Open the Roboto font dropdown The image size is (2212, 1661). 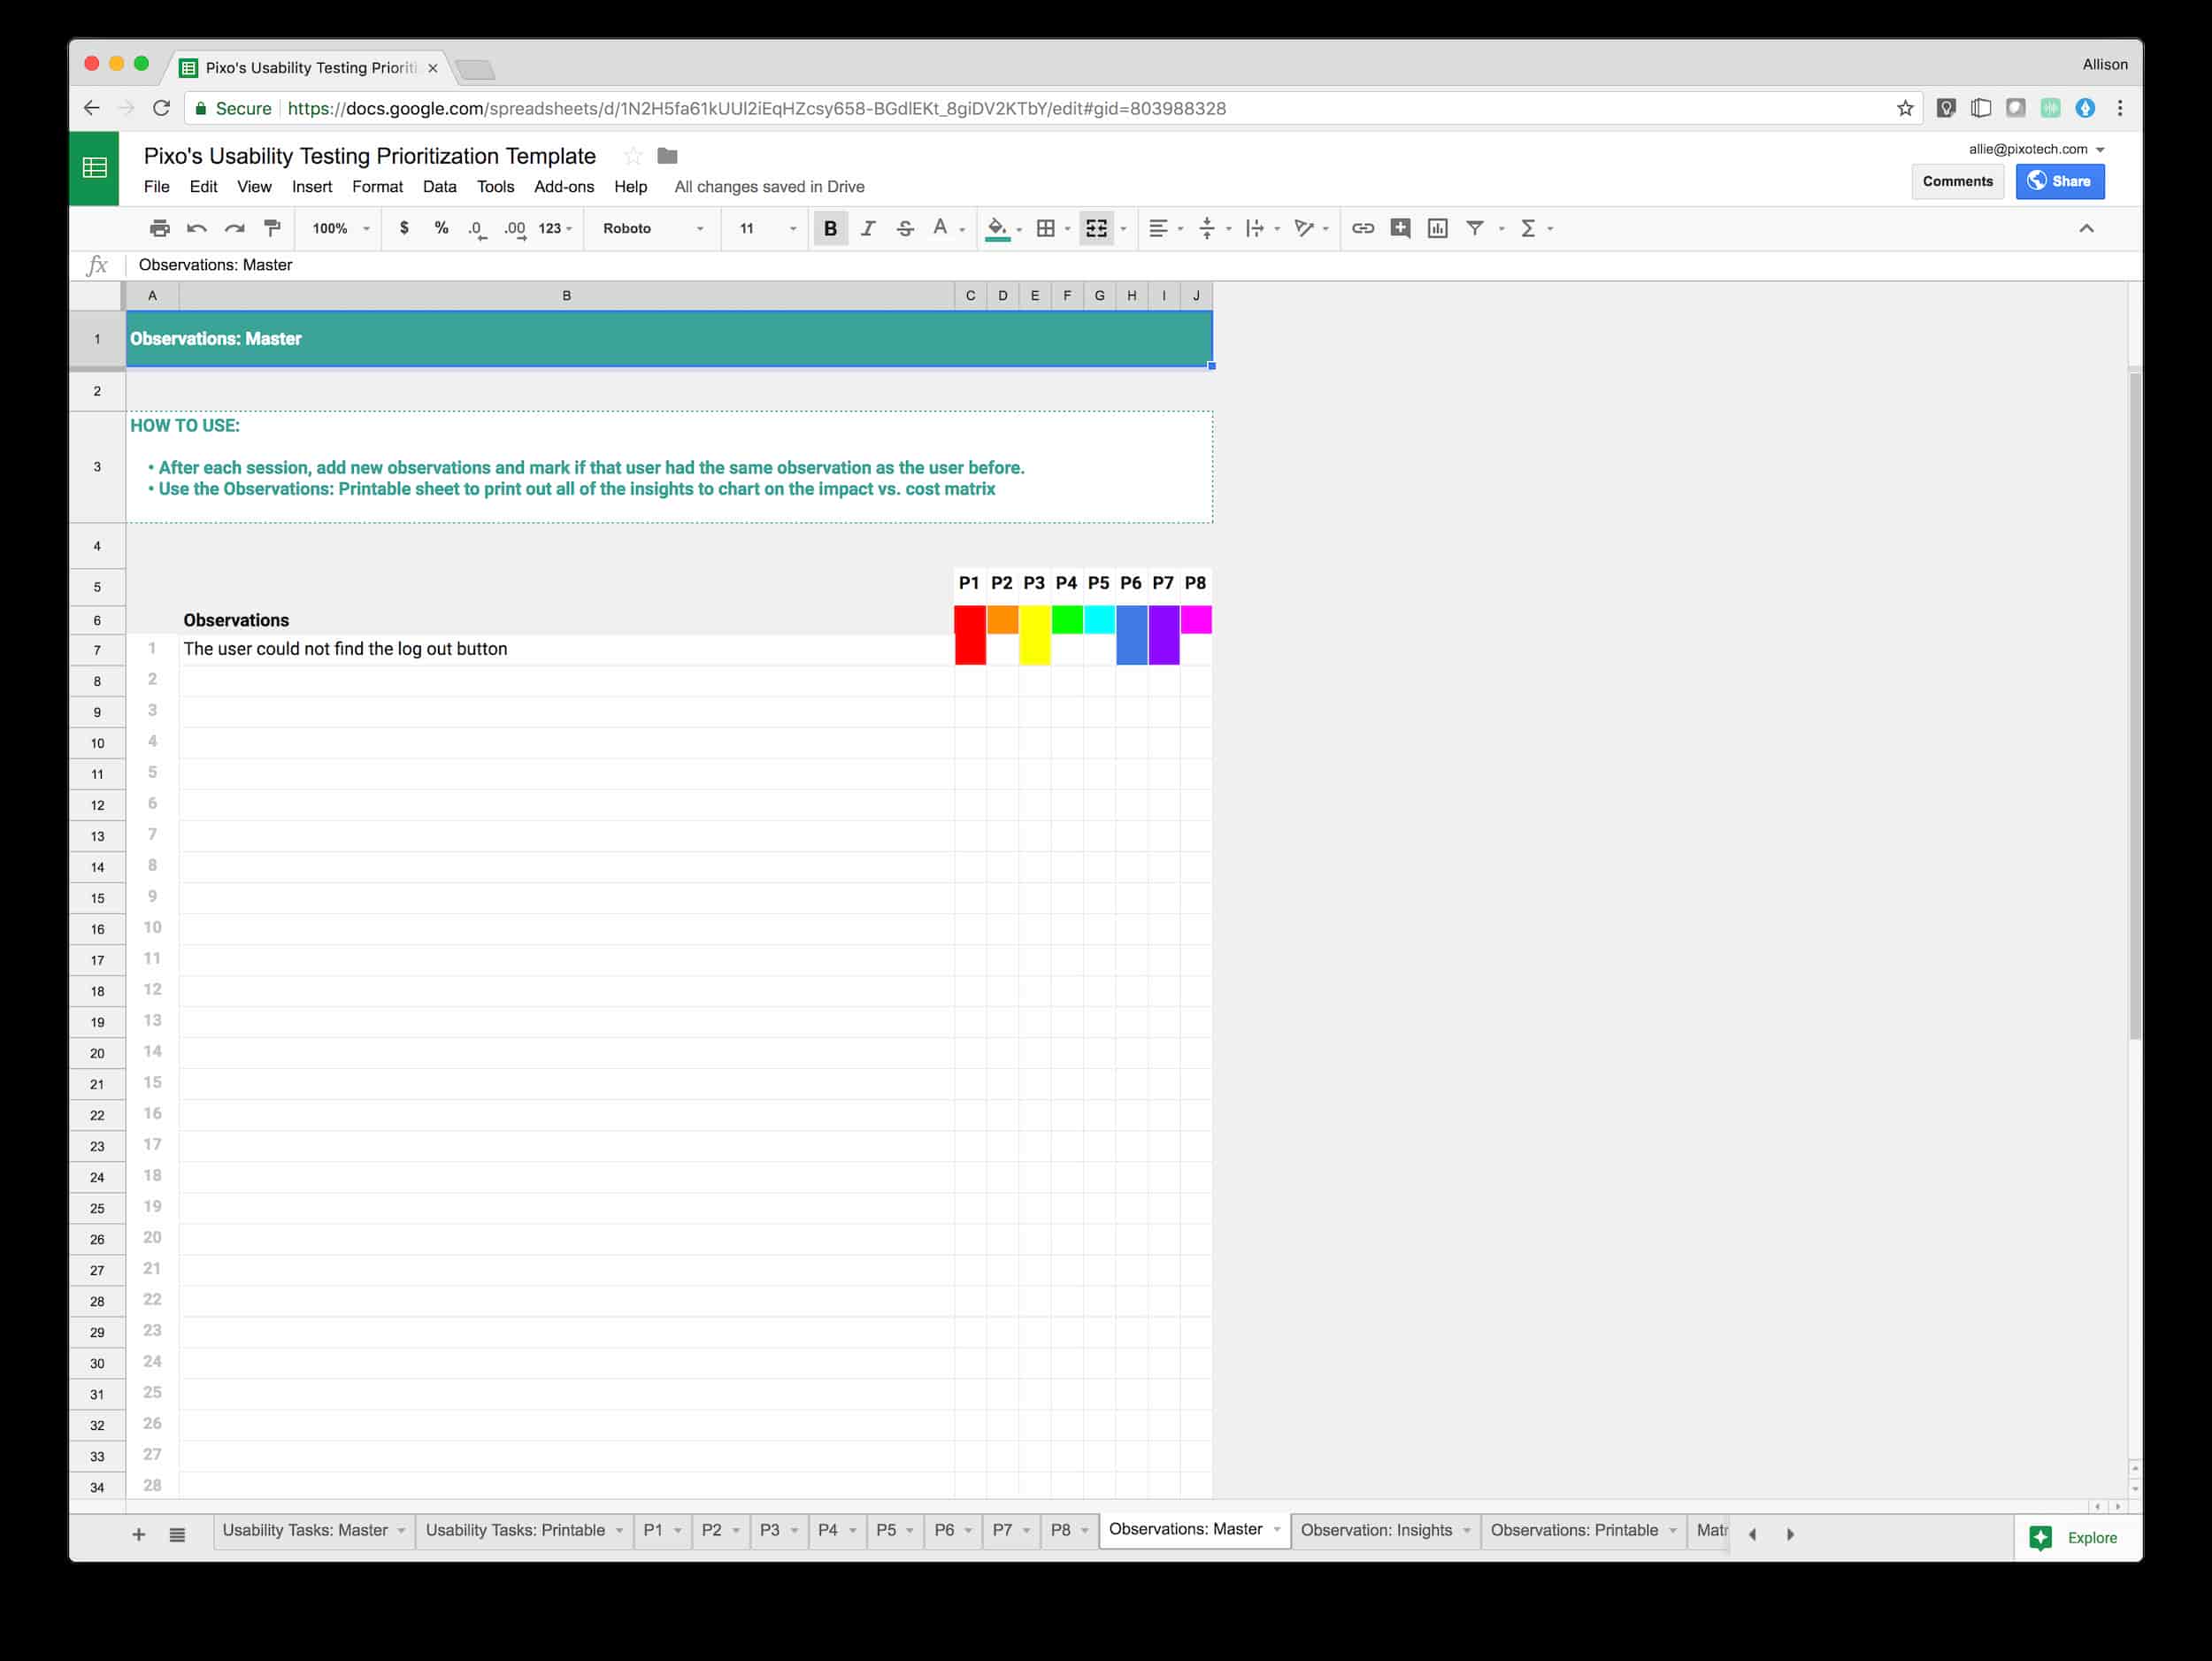pos(653,228)
